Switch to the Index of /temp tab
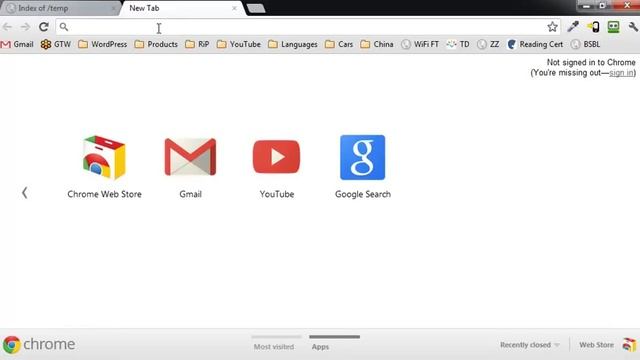 click(59, 8)
